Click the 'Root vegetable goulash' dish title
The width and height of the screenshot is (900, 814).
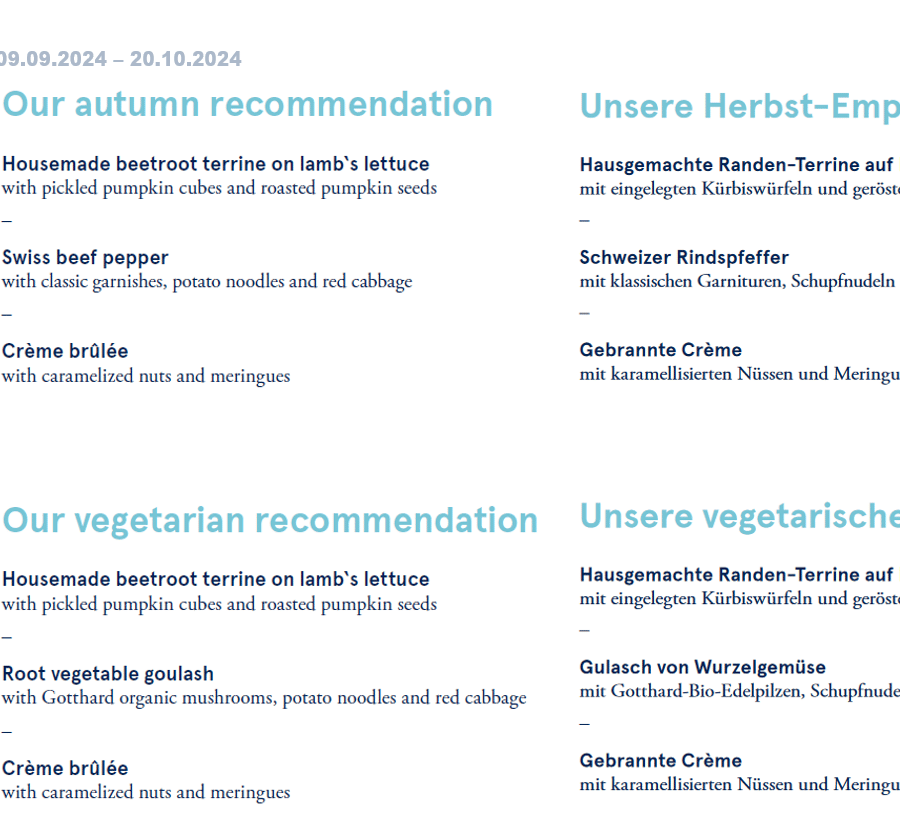[x=108, y=673]
